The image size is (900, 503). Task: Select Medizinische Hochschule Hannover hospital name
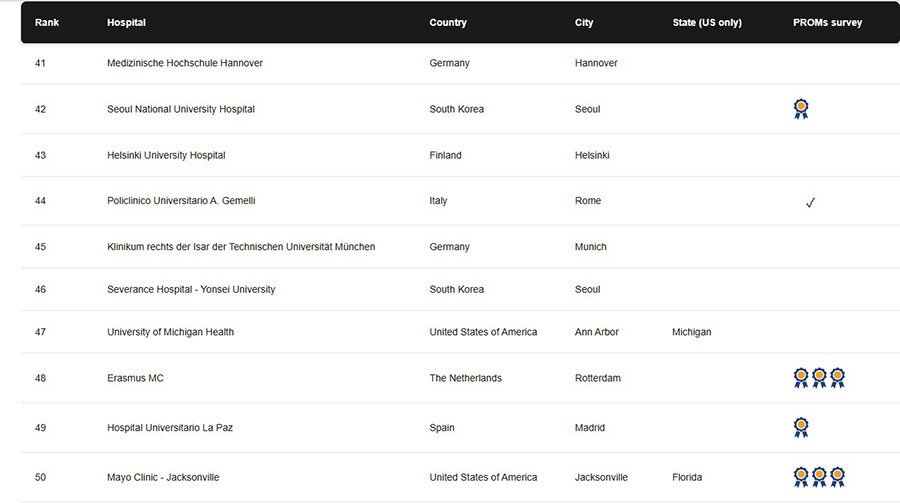pos(185,63)
